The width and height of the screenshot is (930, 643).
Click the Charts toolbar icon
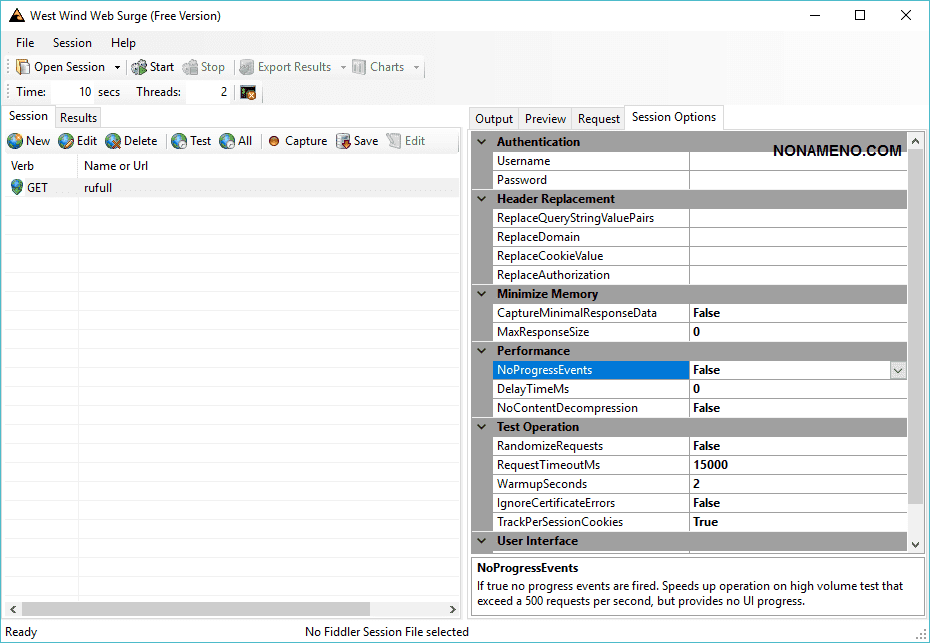click(359, 67)
